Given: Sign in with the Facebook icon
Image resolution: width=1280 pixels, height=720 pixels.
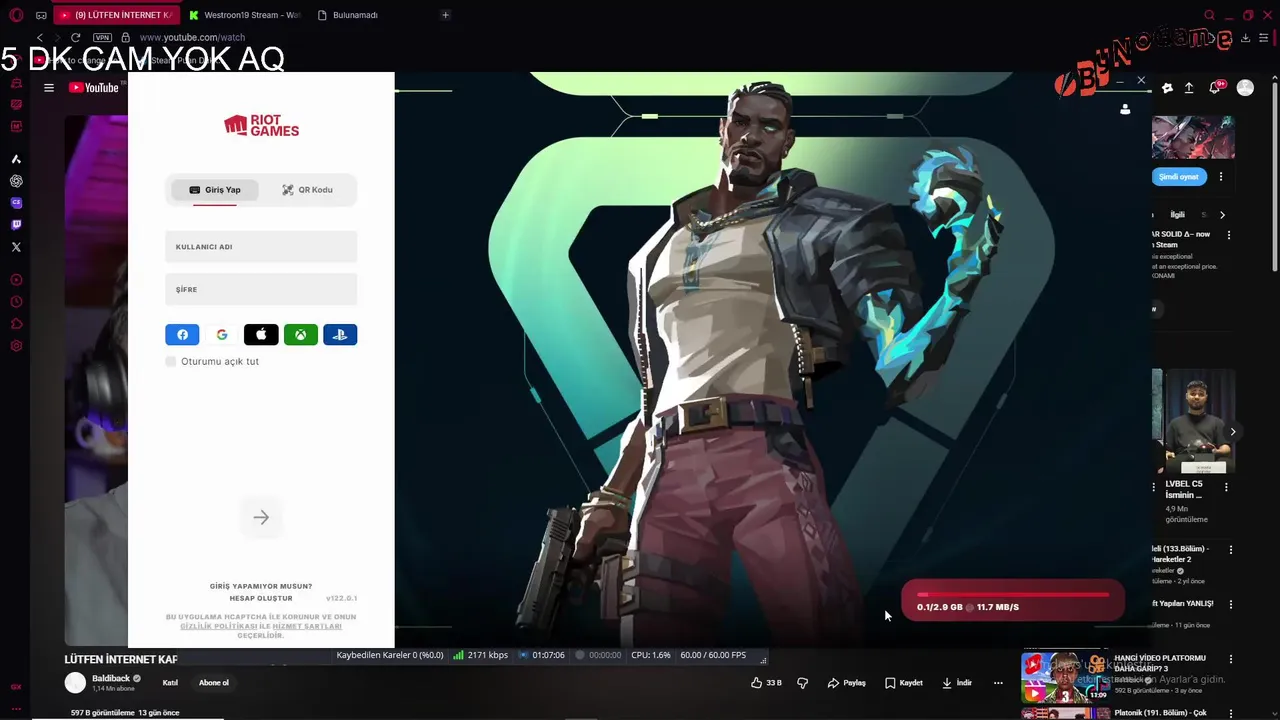Looking at the screenshot, I should [x=182, y=335].
